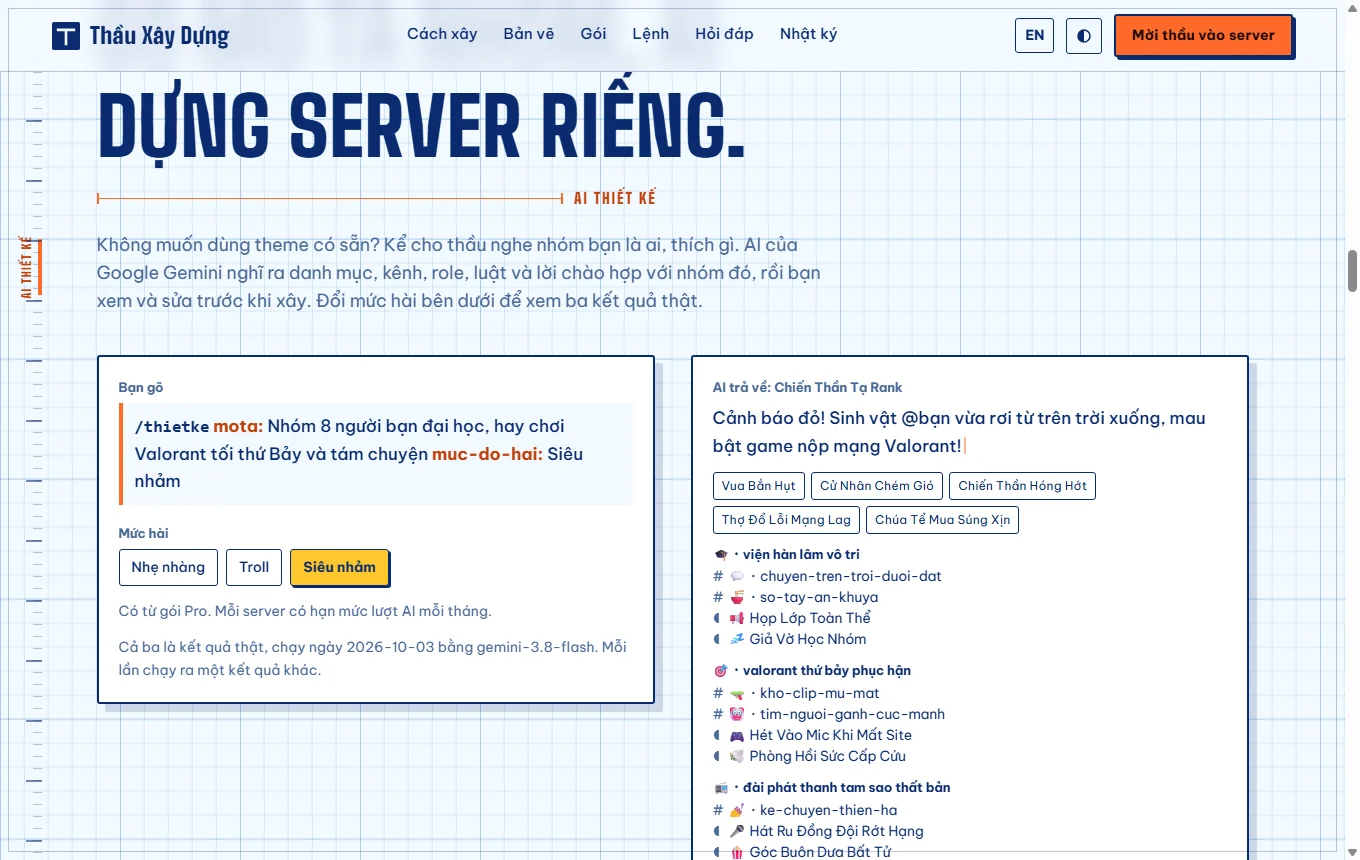1360x860 pixels.
Task: Click the Thầu Xây Dựng T logo icon
Action: (x=66, y=36)
